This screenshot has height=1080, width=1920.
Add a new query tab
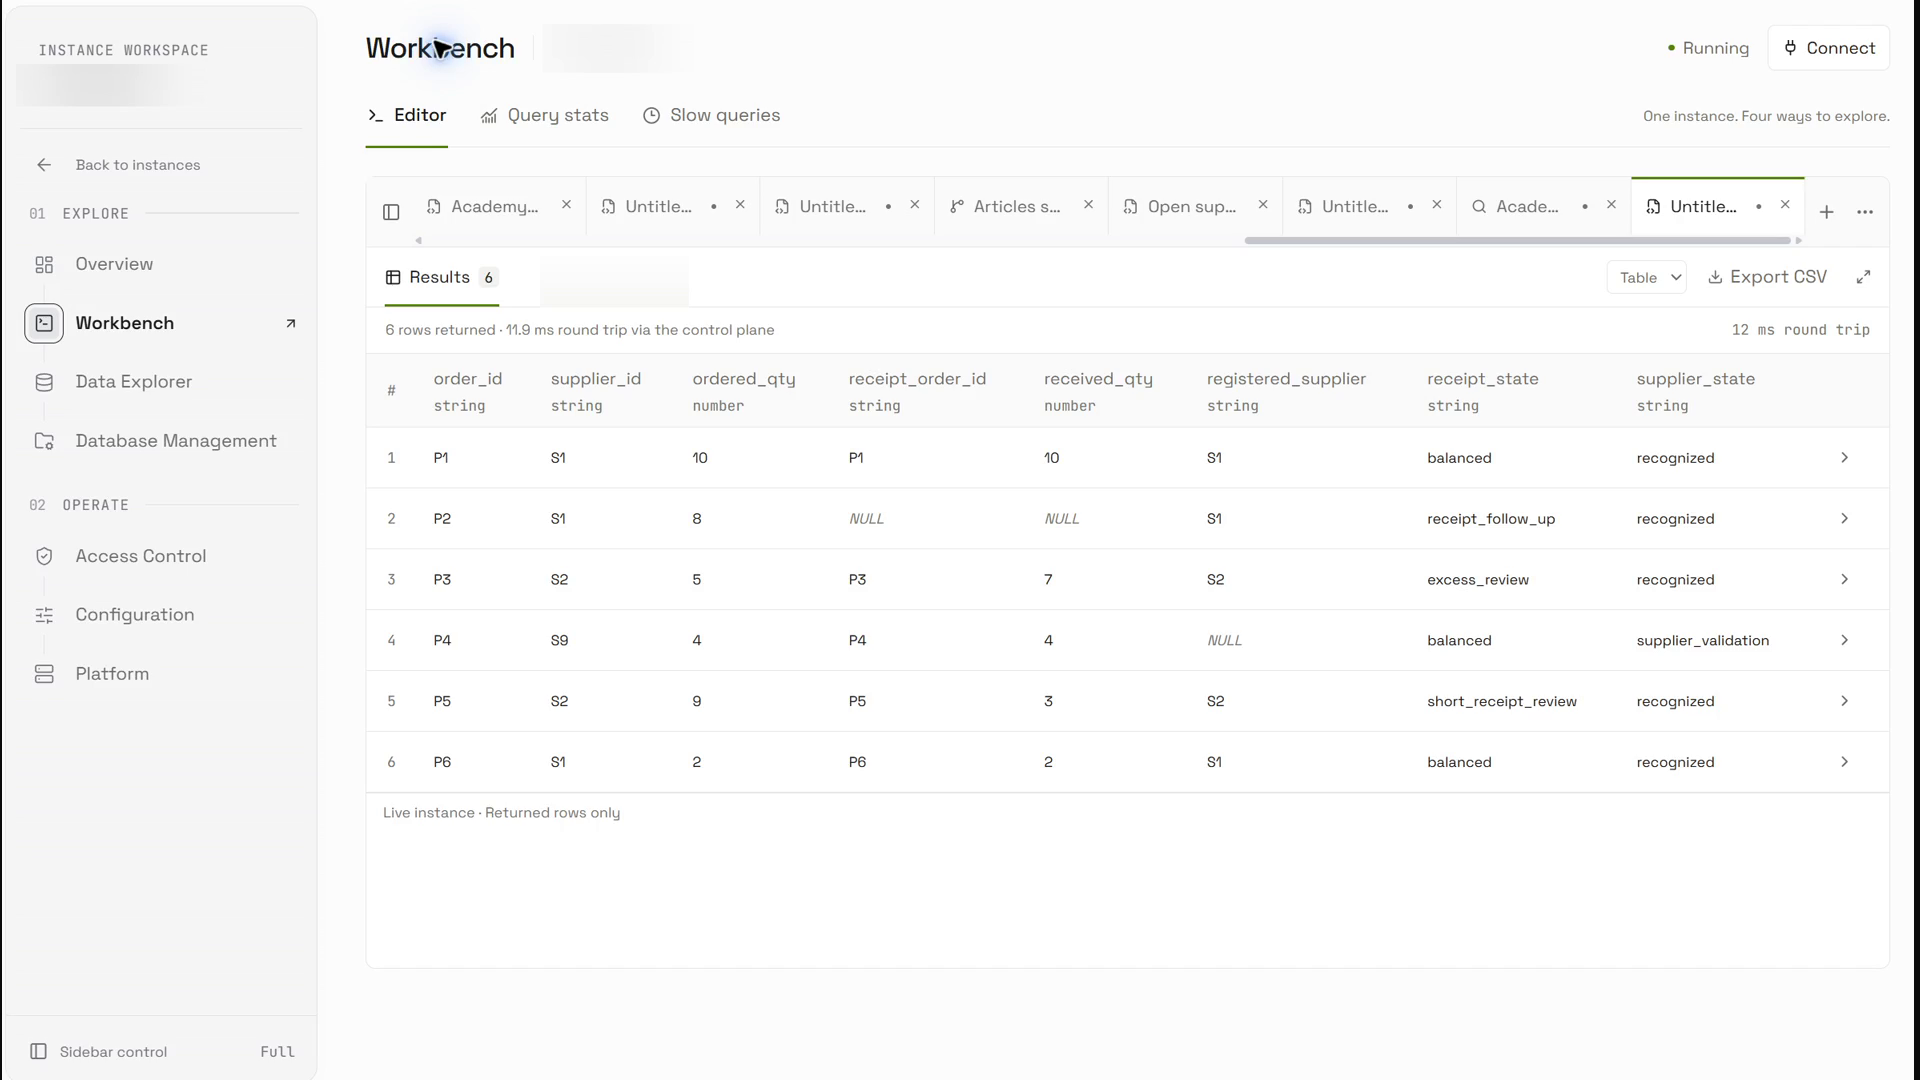(x=1826, y=212)
